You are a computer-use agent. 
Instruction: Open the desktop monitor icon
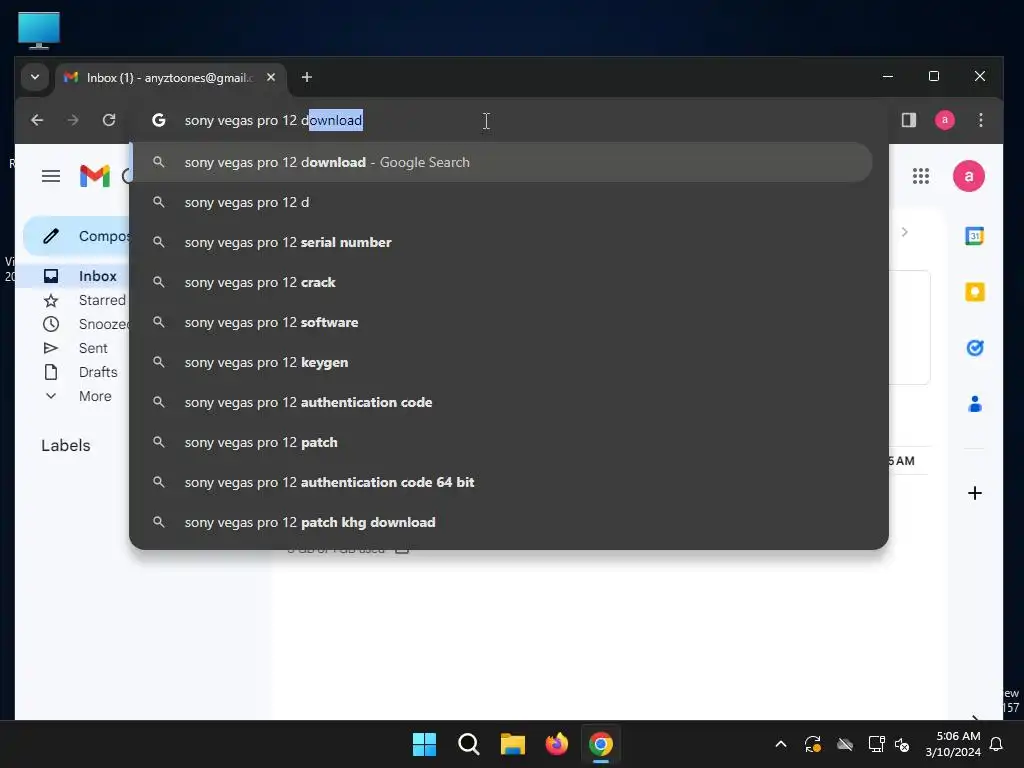(39, 30)
